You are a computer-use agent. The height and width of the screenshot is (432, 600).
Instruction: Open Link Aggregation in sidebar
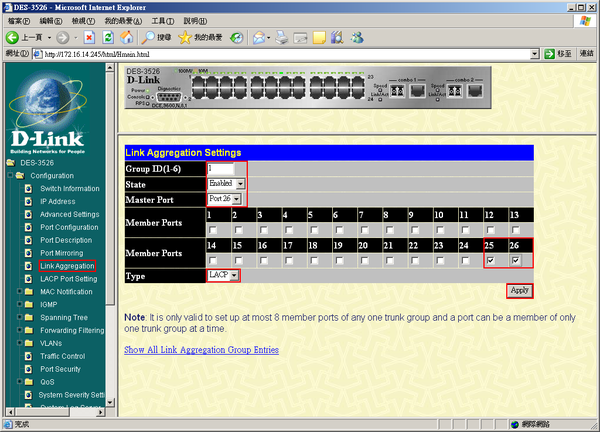click(x=67, y=266)
